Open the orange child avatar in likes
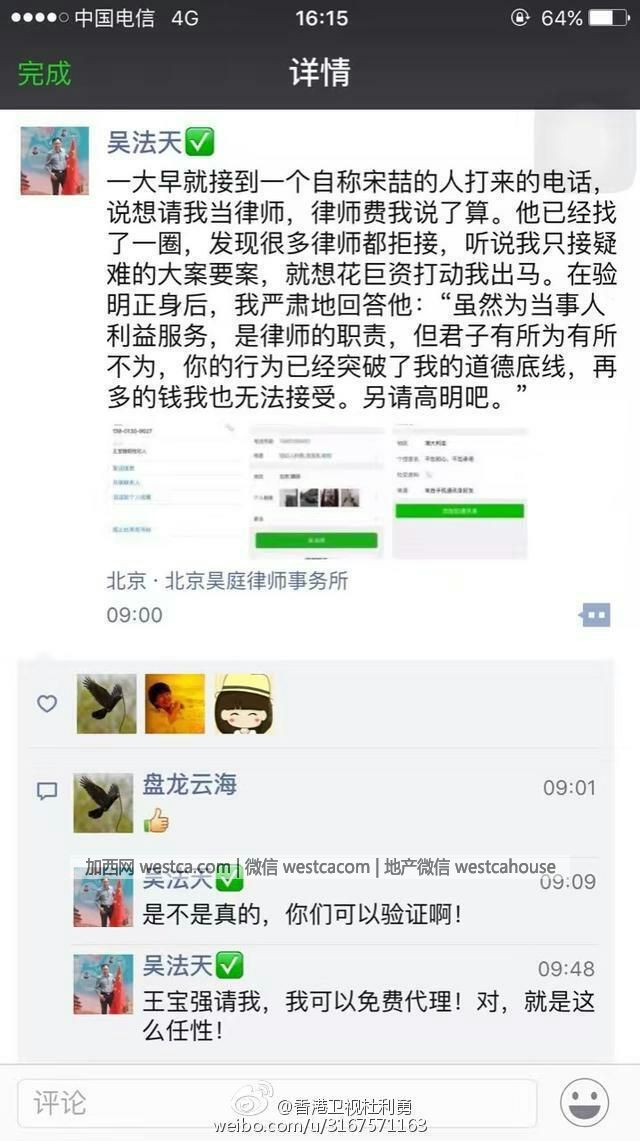 175,704
